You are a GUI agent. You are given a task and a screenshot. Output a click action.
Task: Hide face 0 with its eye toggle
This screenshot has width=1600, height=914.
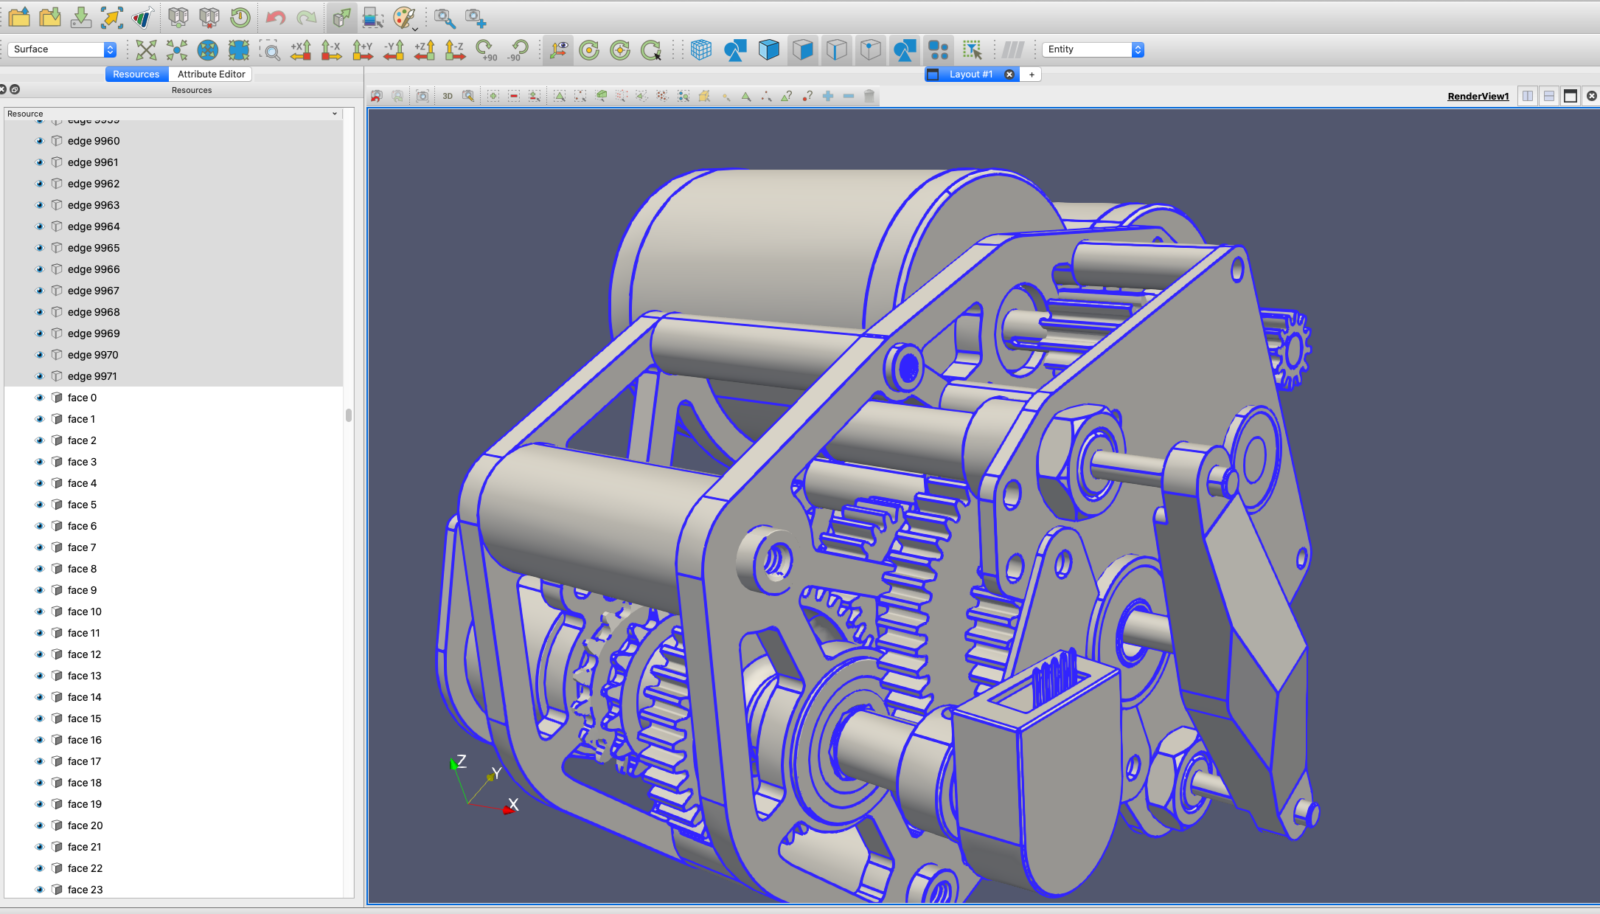38,397
